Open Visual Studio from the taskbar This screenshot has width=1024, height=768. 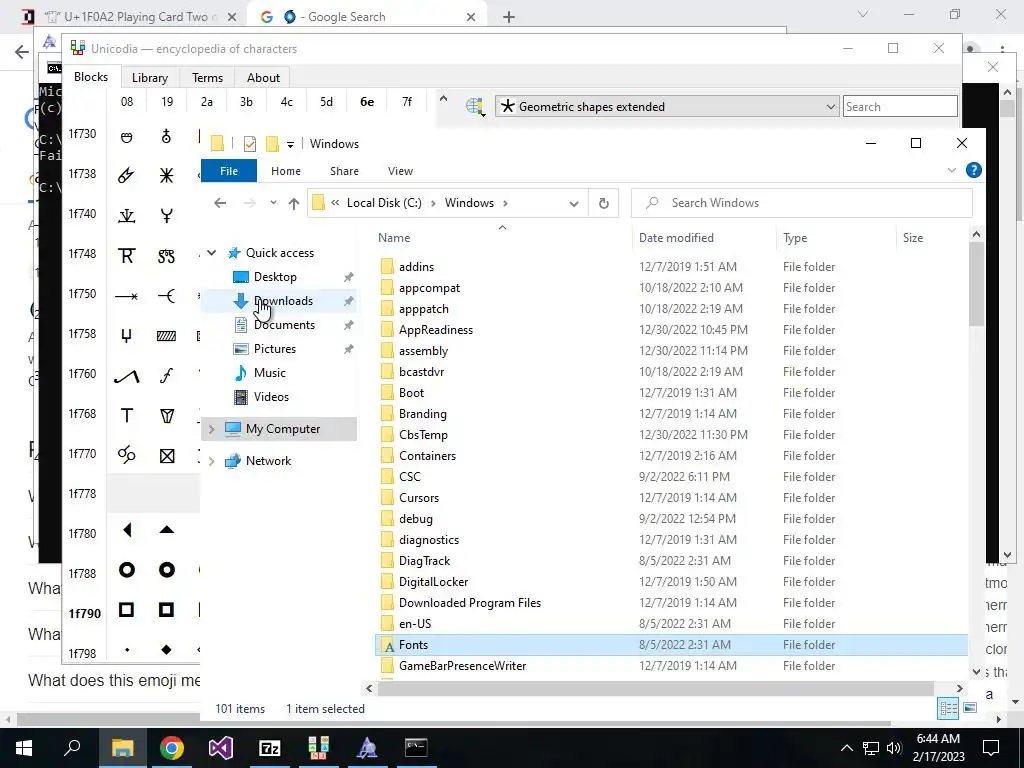(x=221, y=747)
